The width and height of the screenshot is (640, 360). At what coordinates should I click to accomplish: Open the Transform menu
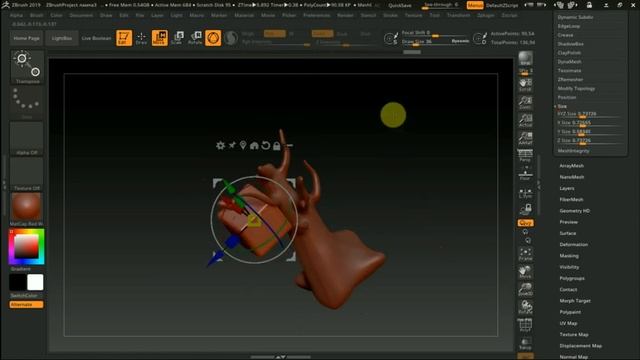[458, 15]
